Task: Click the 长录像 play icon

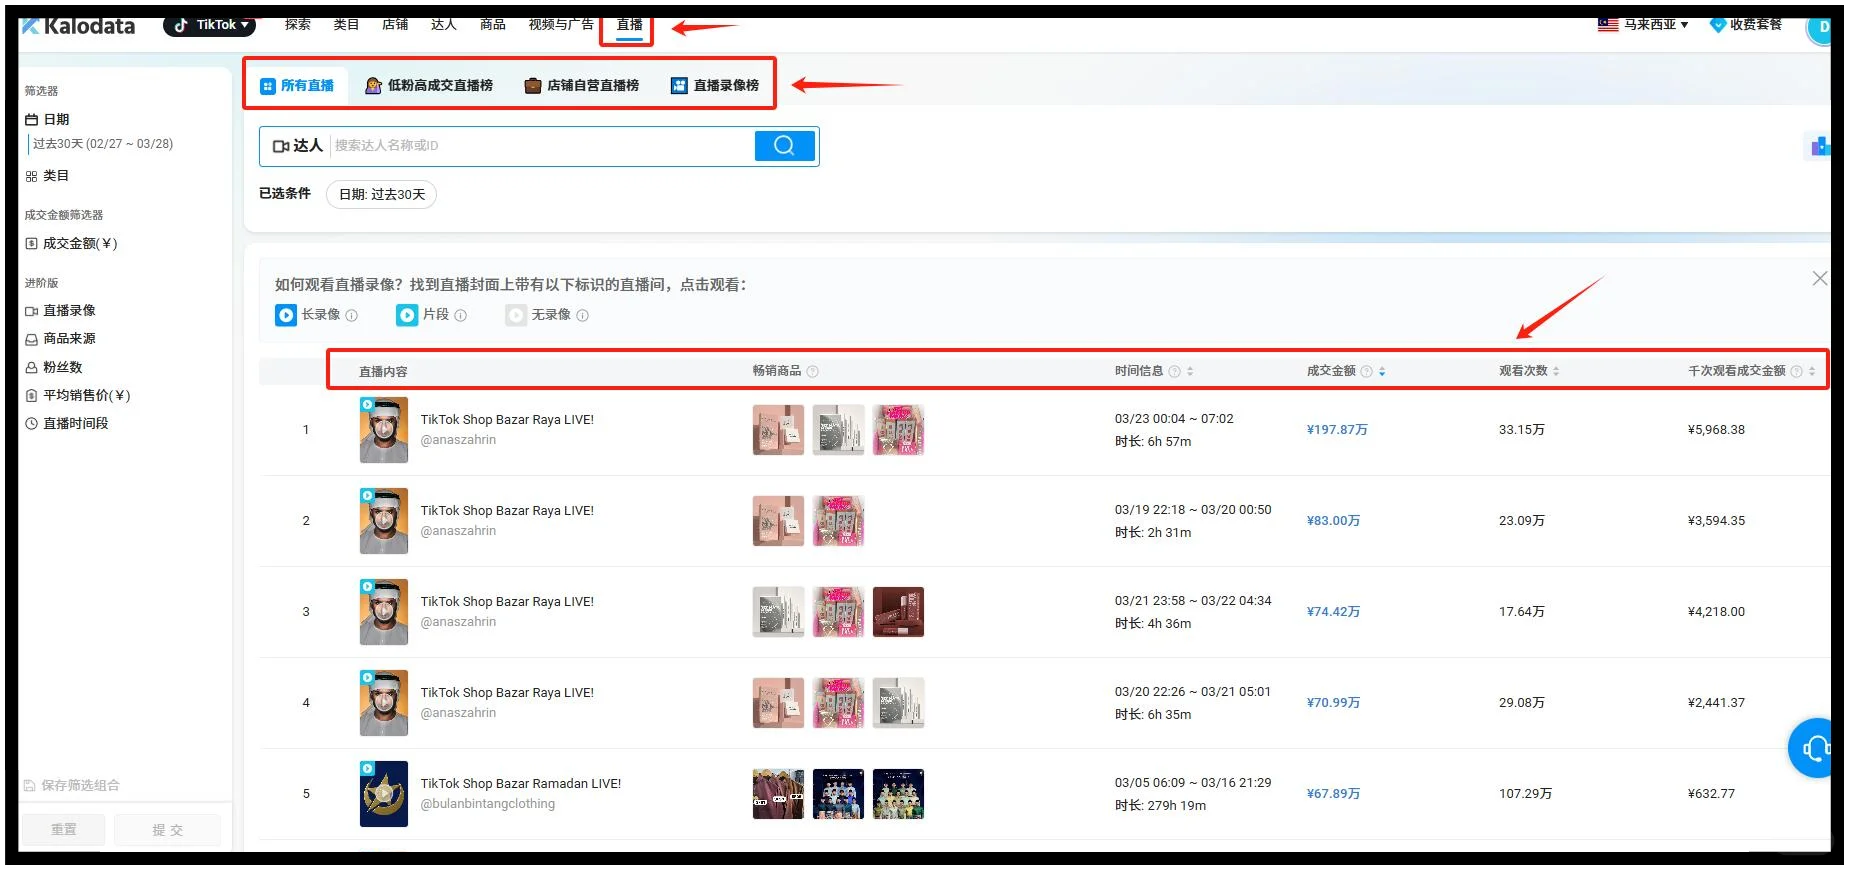Action: click(x=286, y=315)
